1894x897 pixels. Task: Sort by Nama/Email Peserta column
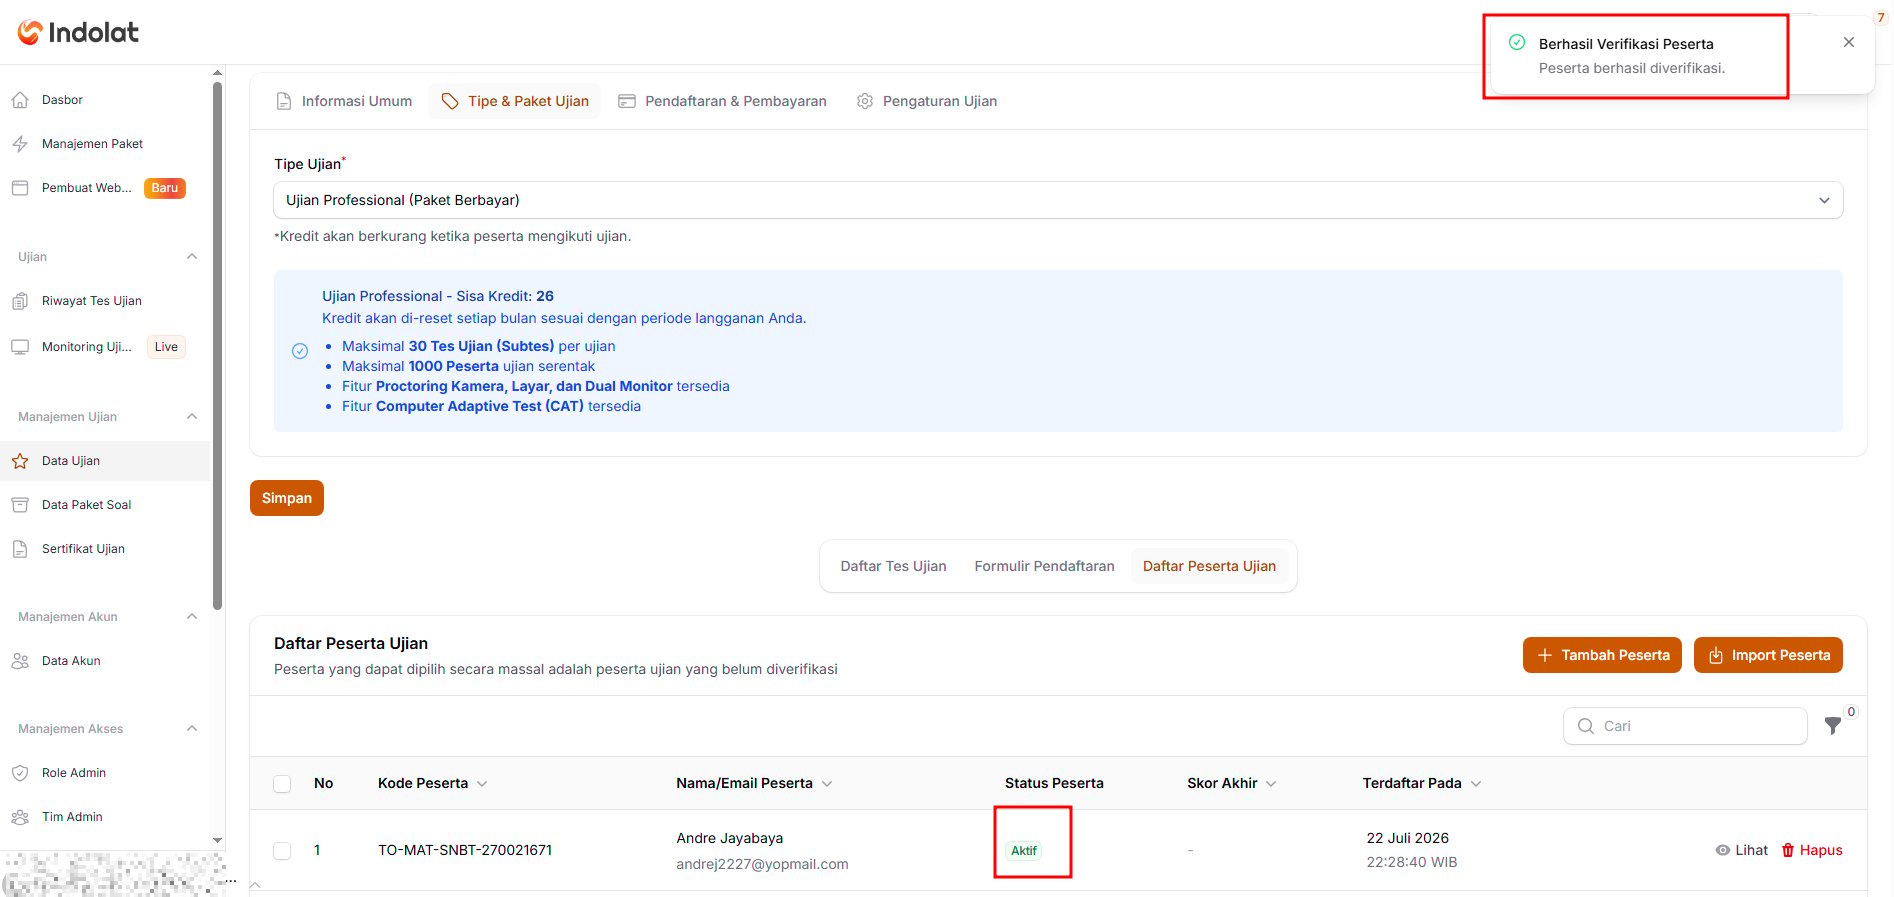[x=754, y=783]
